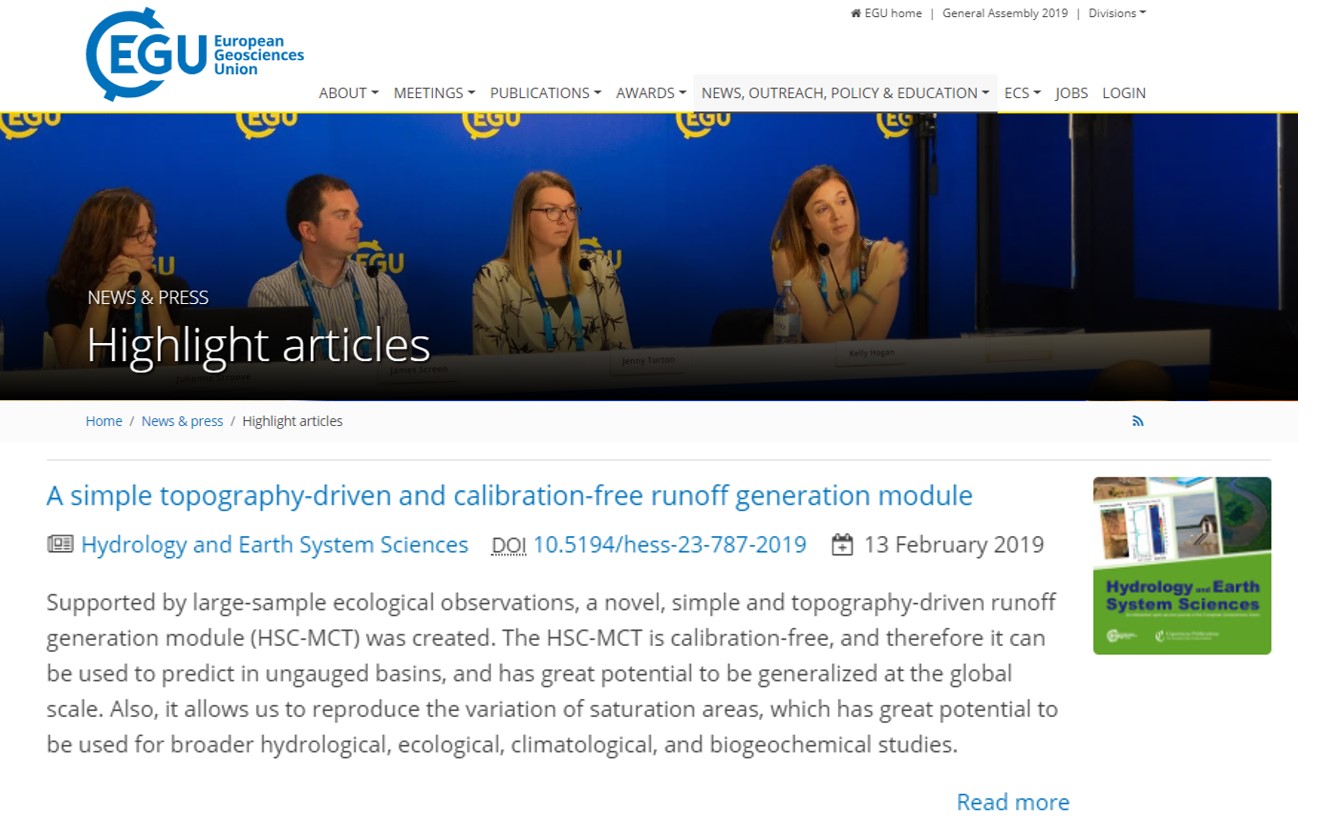Click the calendar icon beside the date
This screenshot has height=827, width=1329.
842,545
